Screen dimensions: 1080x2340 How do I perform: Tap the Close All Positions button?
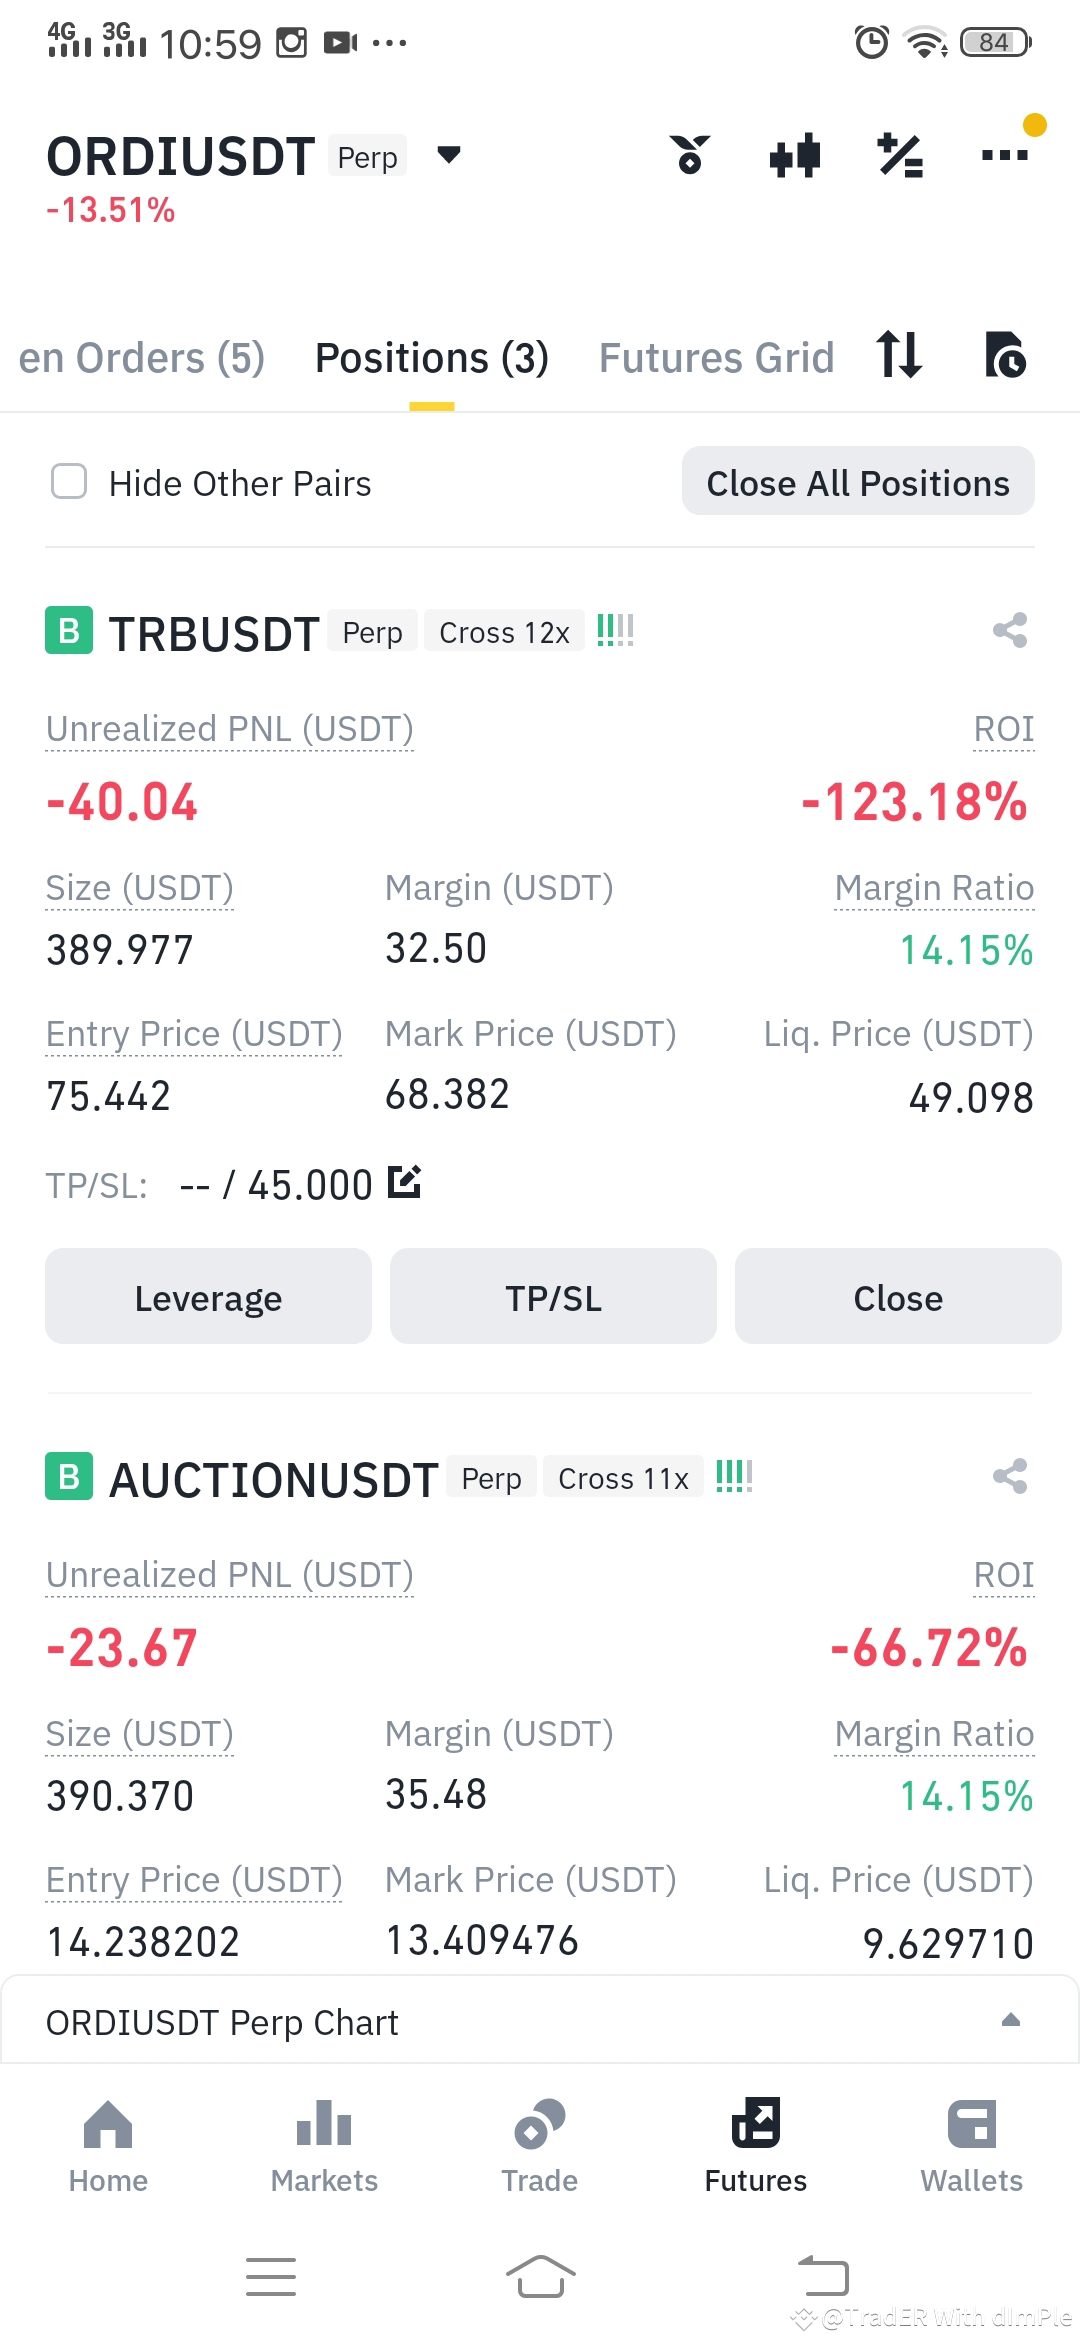coord(858,481)
